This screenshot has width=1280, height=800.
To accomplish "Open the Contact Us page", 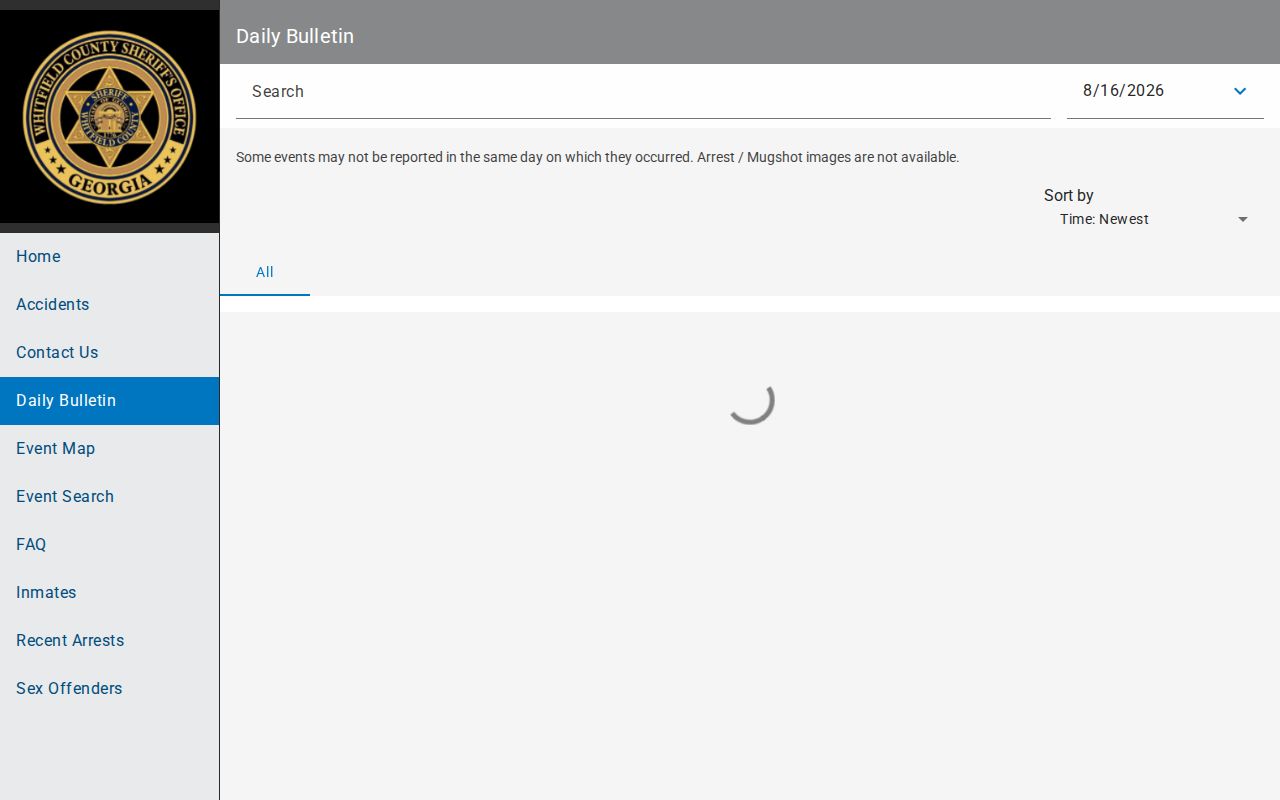I will coord(109,353).
